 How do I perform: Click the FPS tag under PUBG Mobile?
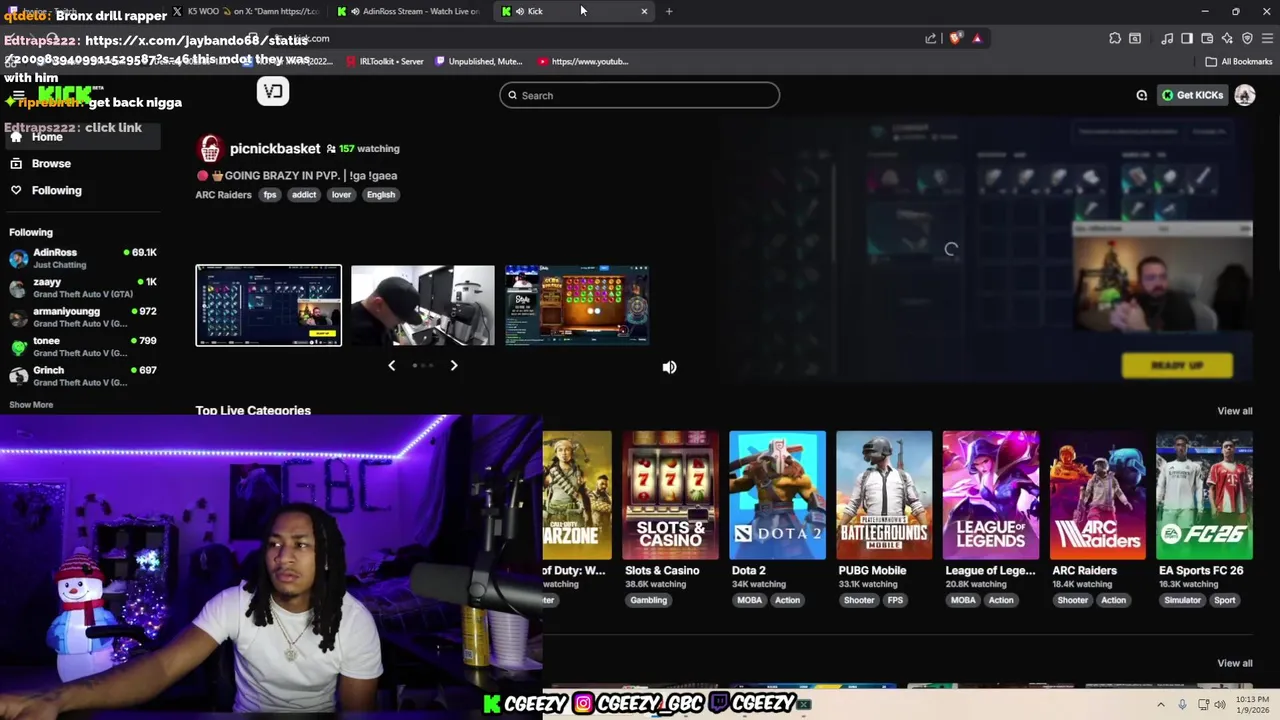pyautogui.click(x=895, y=600)
